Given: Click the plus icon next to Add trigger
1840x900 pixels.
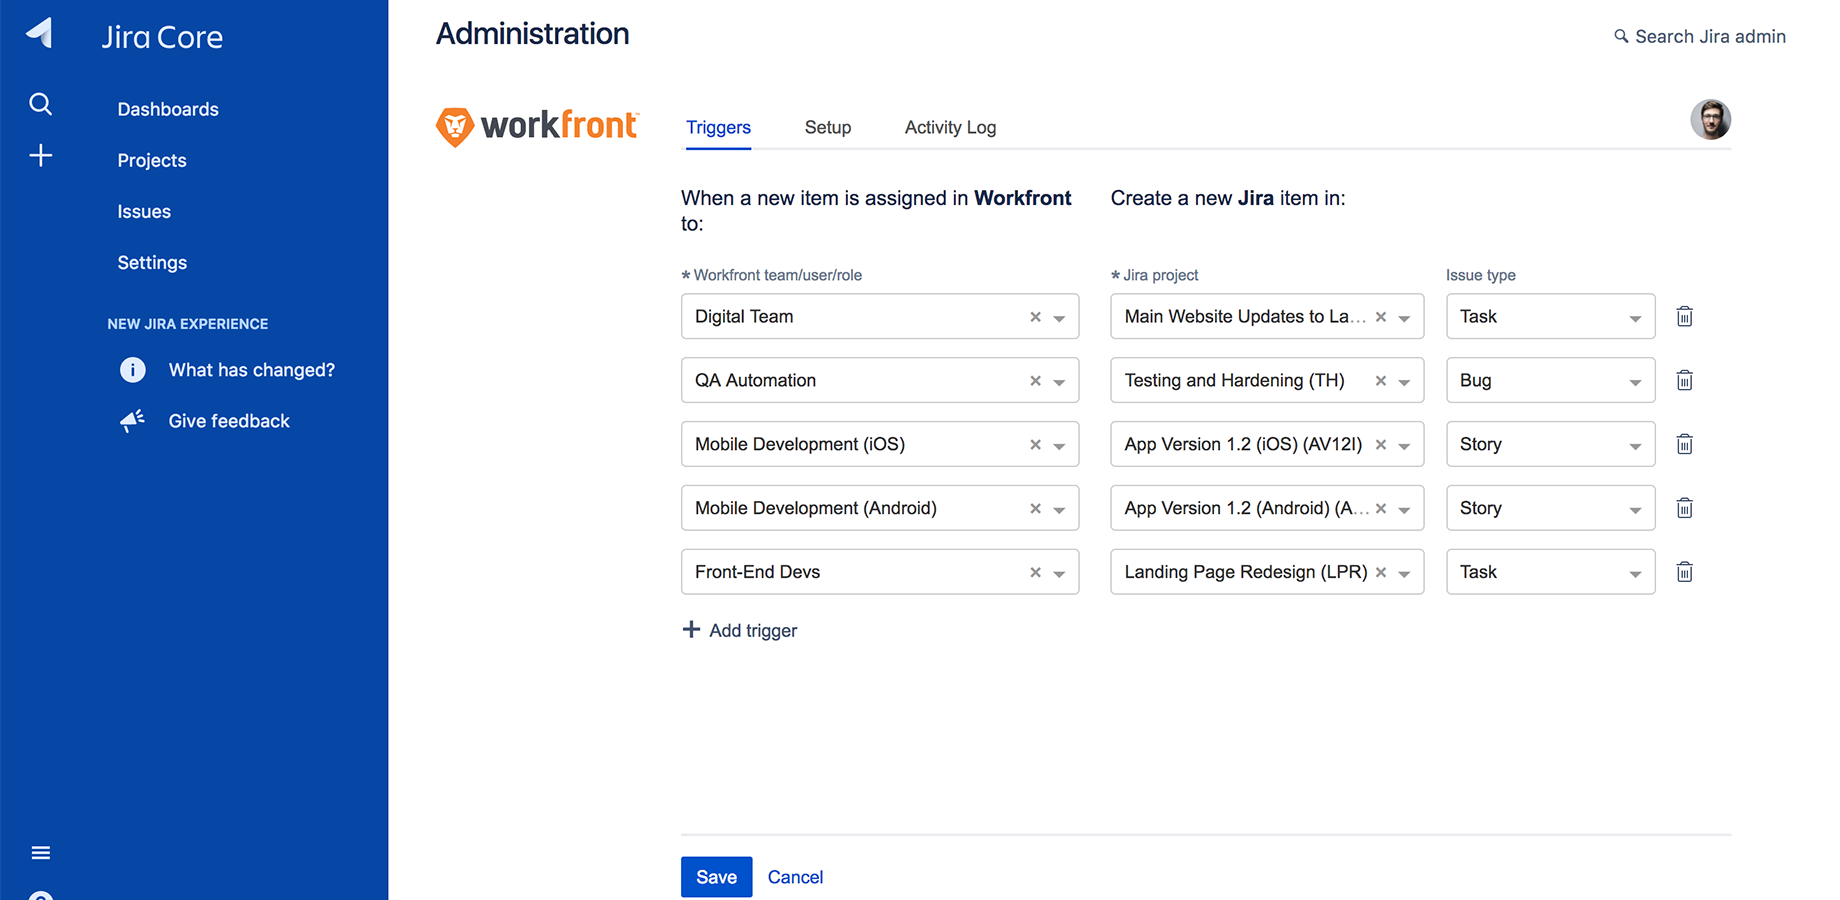Looking at the screenshot, I should pos(691,629).
